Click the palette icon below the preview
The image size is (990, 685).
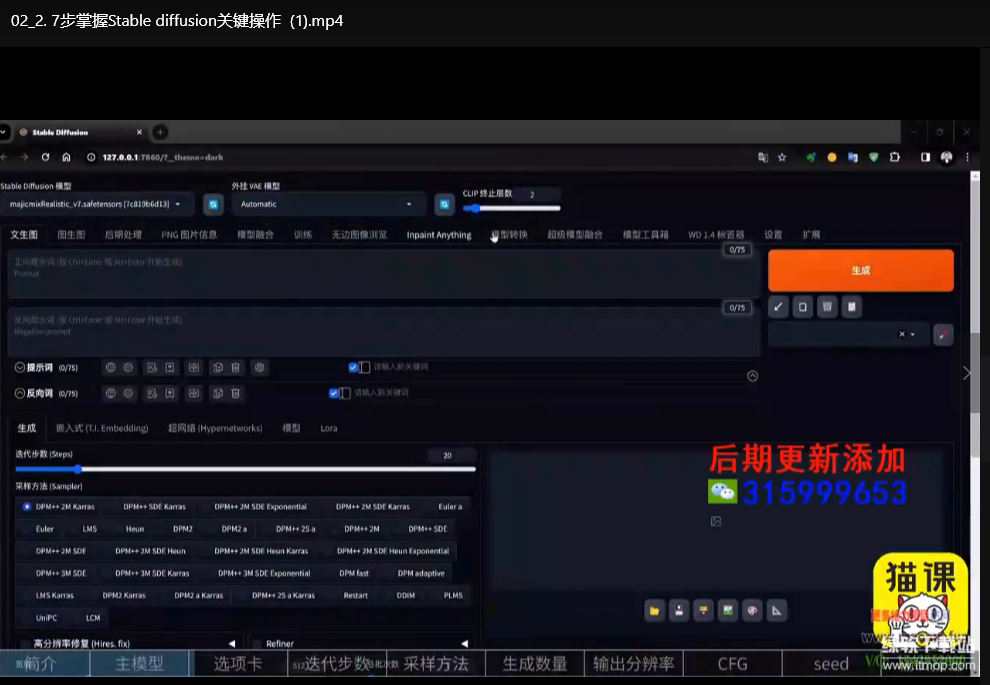(753, 611)
